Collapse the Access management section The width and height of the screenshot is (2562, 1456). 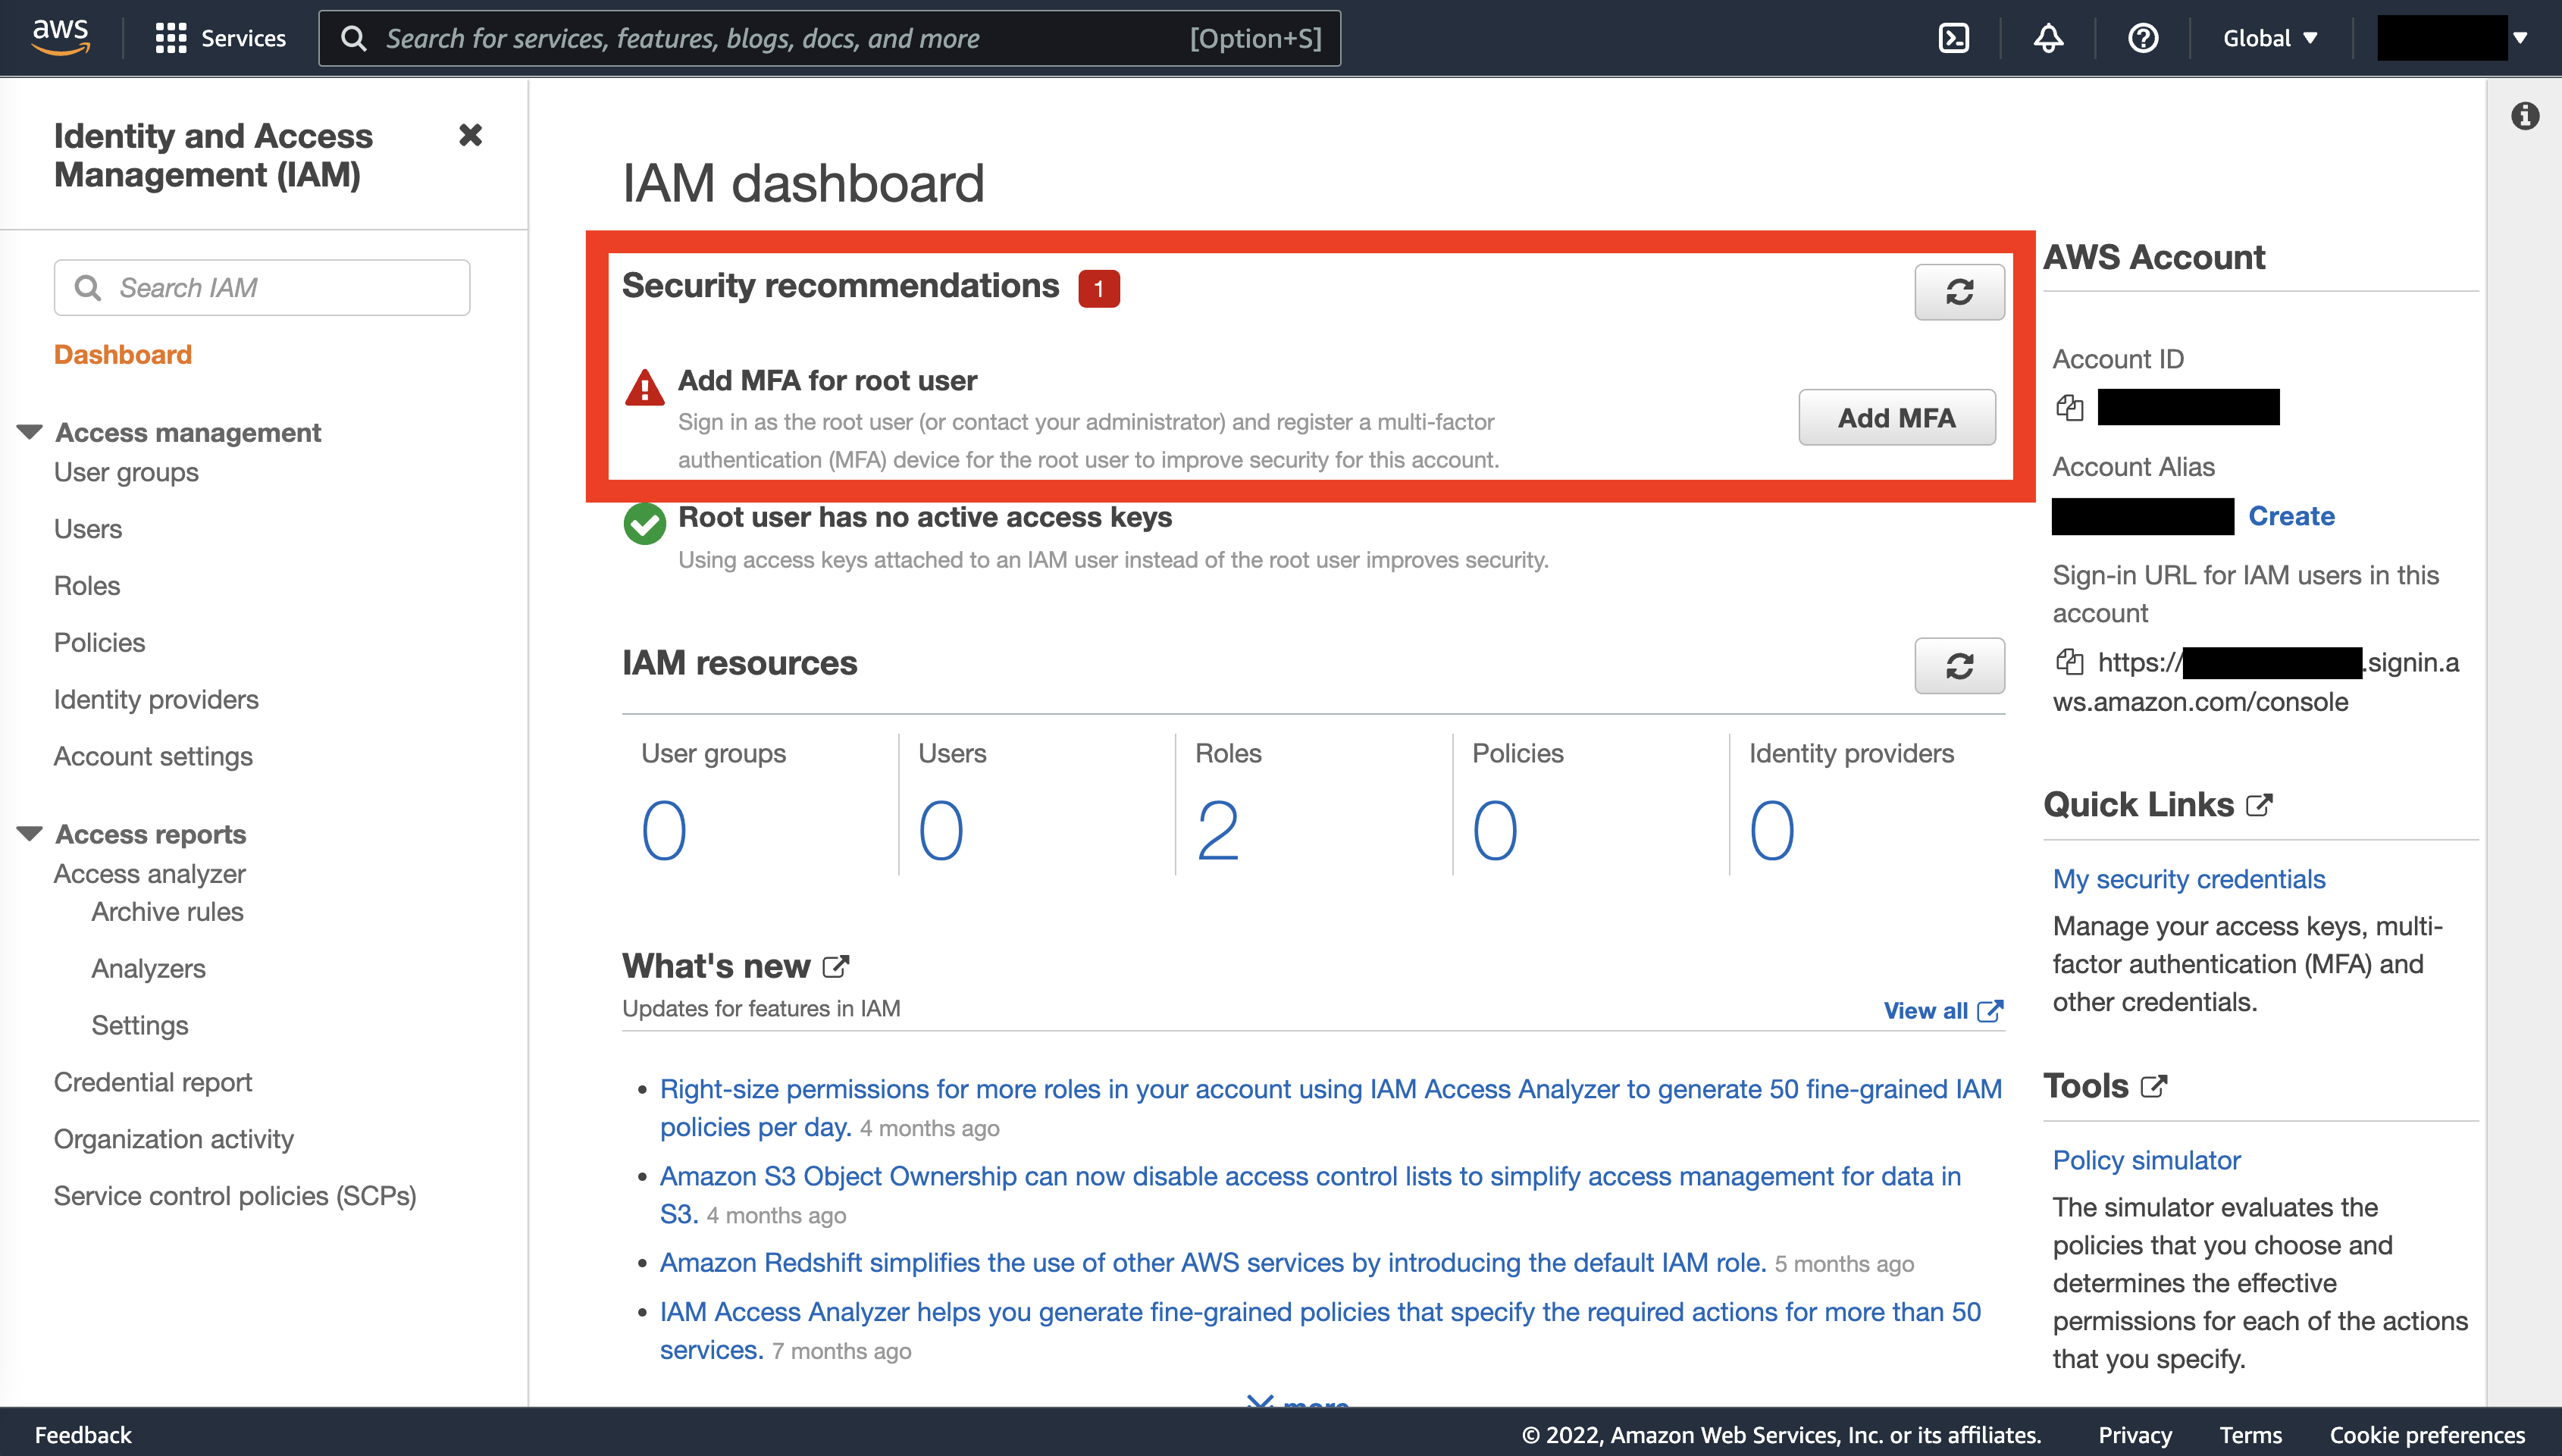pyautogui.click(x=30, y=432)
